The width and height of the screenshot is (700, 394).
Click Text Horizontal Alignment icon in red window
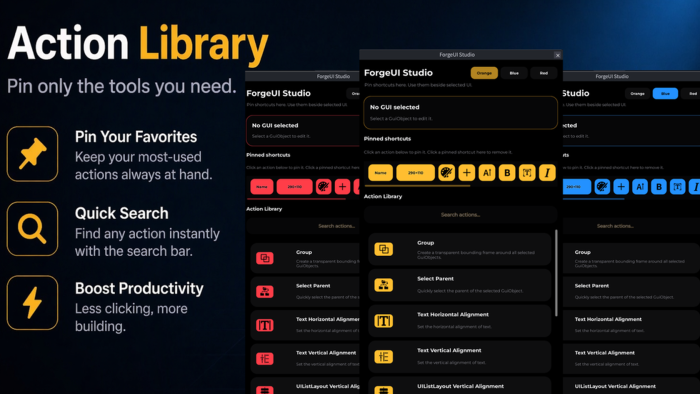coord(265,325)
